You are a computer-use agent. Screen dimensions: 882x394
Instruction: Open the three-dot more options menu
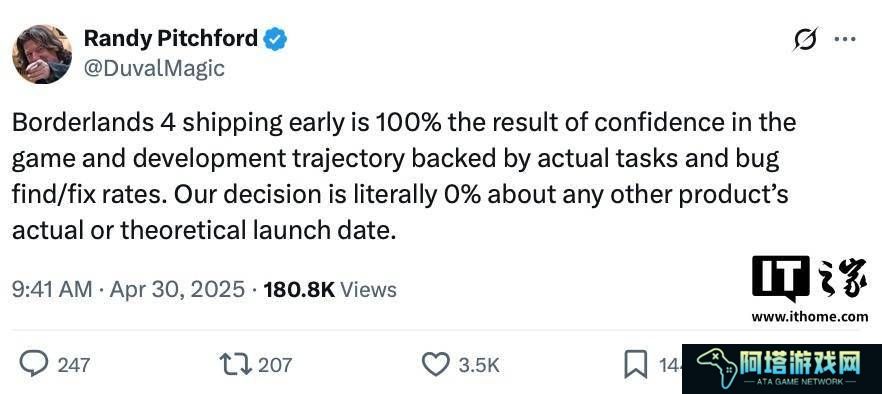(845, 39)
